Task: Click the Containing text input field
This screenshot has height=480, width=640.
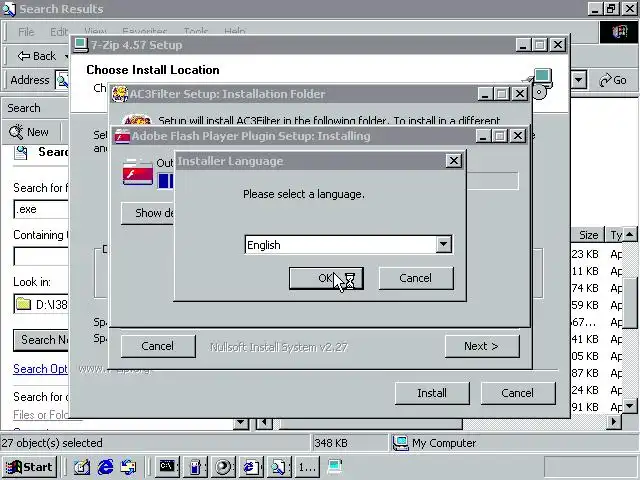Action: click(x=41, y=256)
